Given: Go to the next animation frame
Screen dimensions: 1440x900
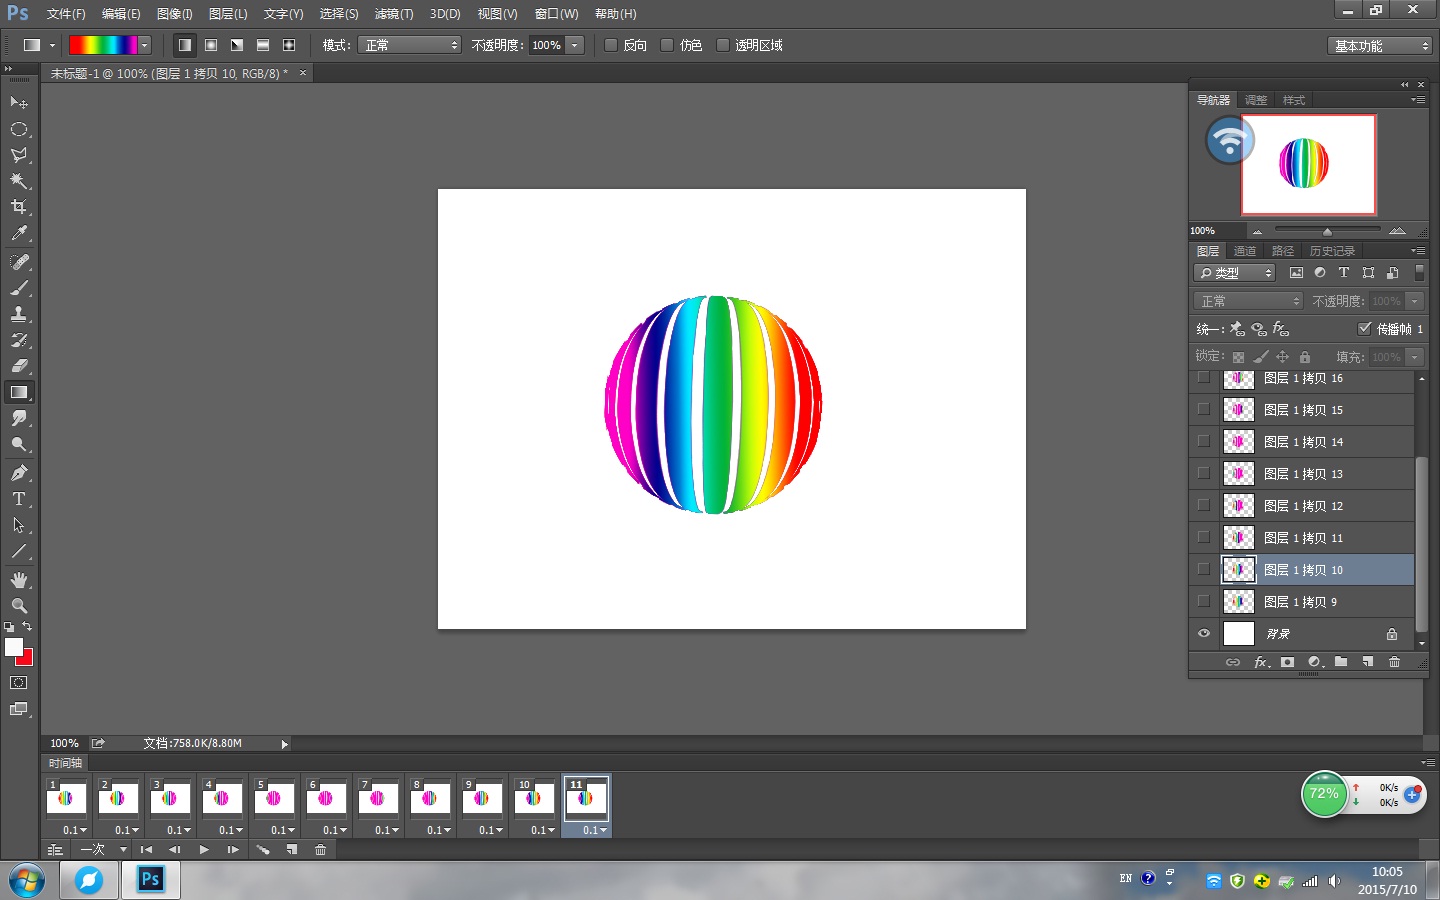Looking at the screenshot, I should coord(233,850).
